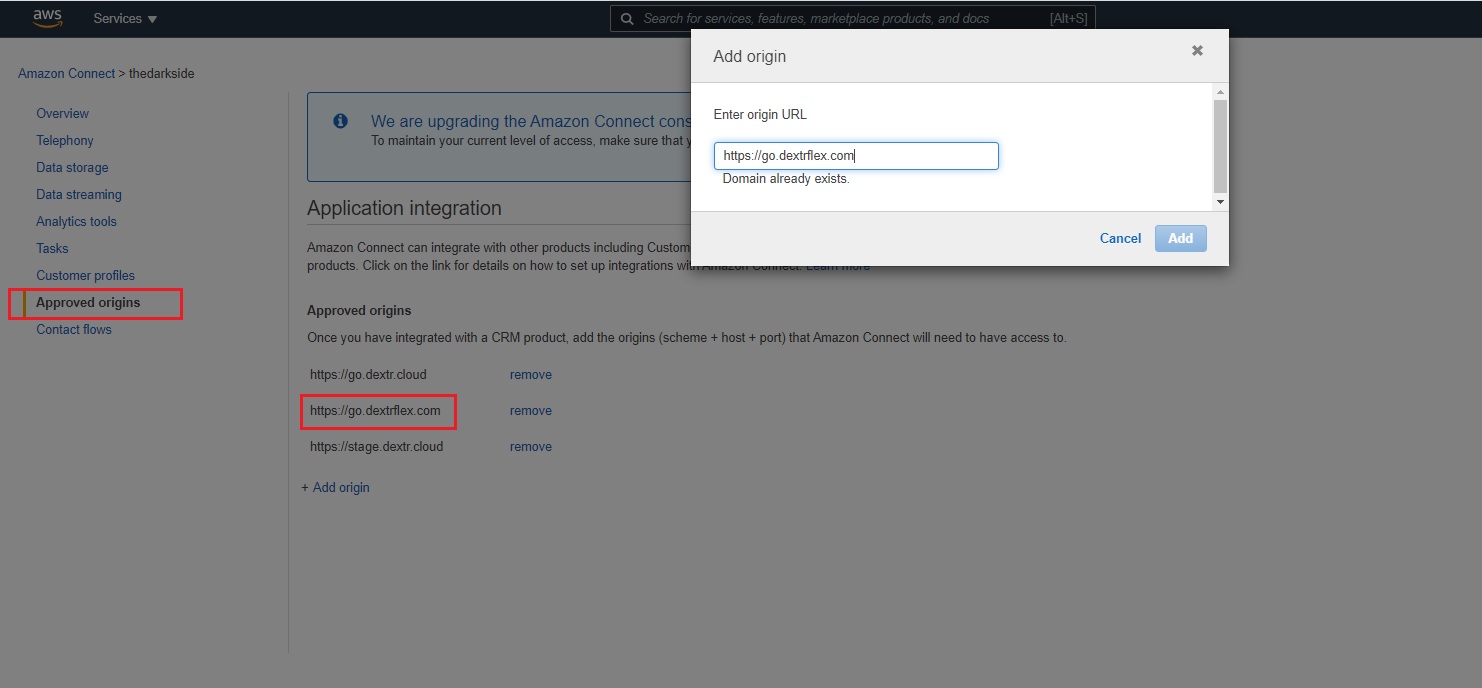Click the + Add origin link

pos(336,488)
